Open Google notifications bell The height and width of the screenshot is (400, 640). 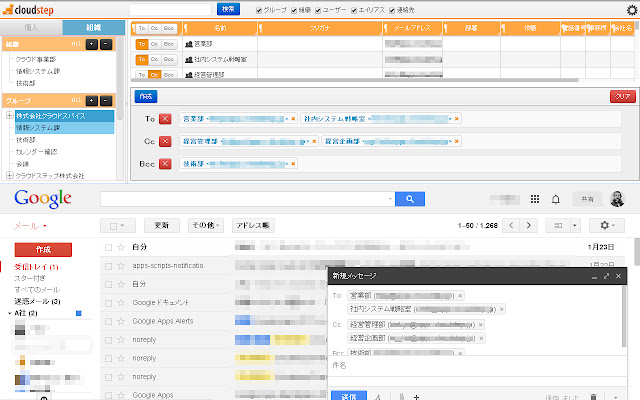click(x=556, y=199)
